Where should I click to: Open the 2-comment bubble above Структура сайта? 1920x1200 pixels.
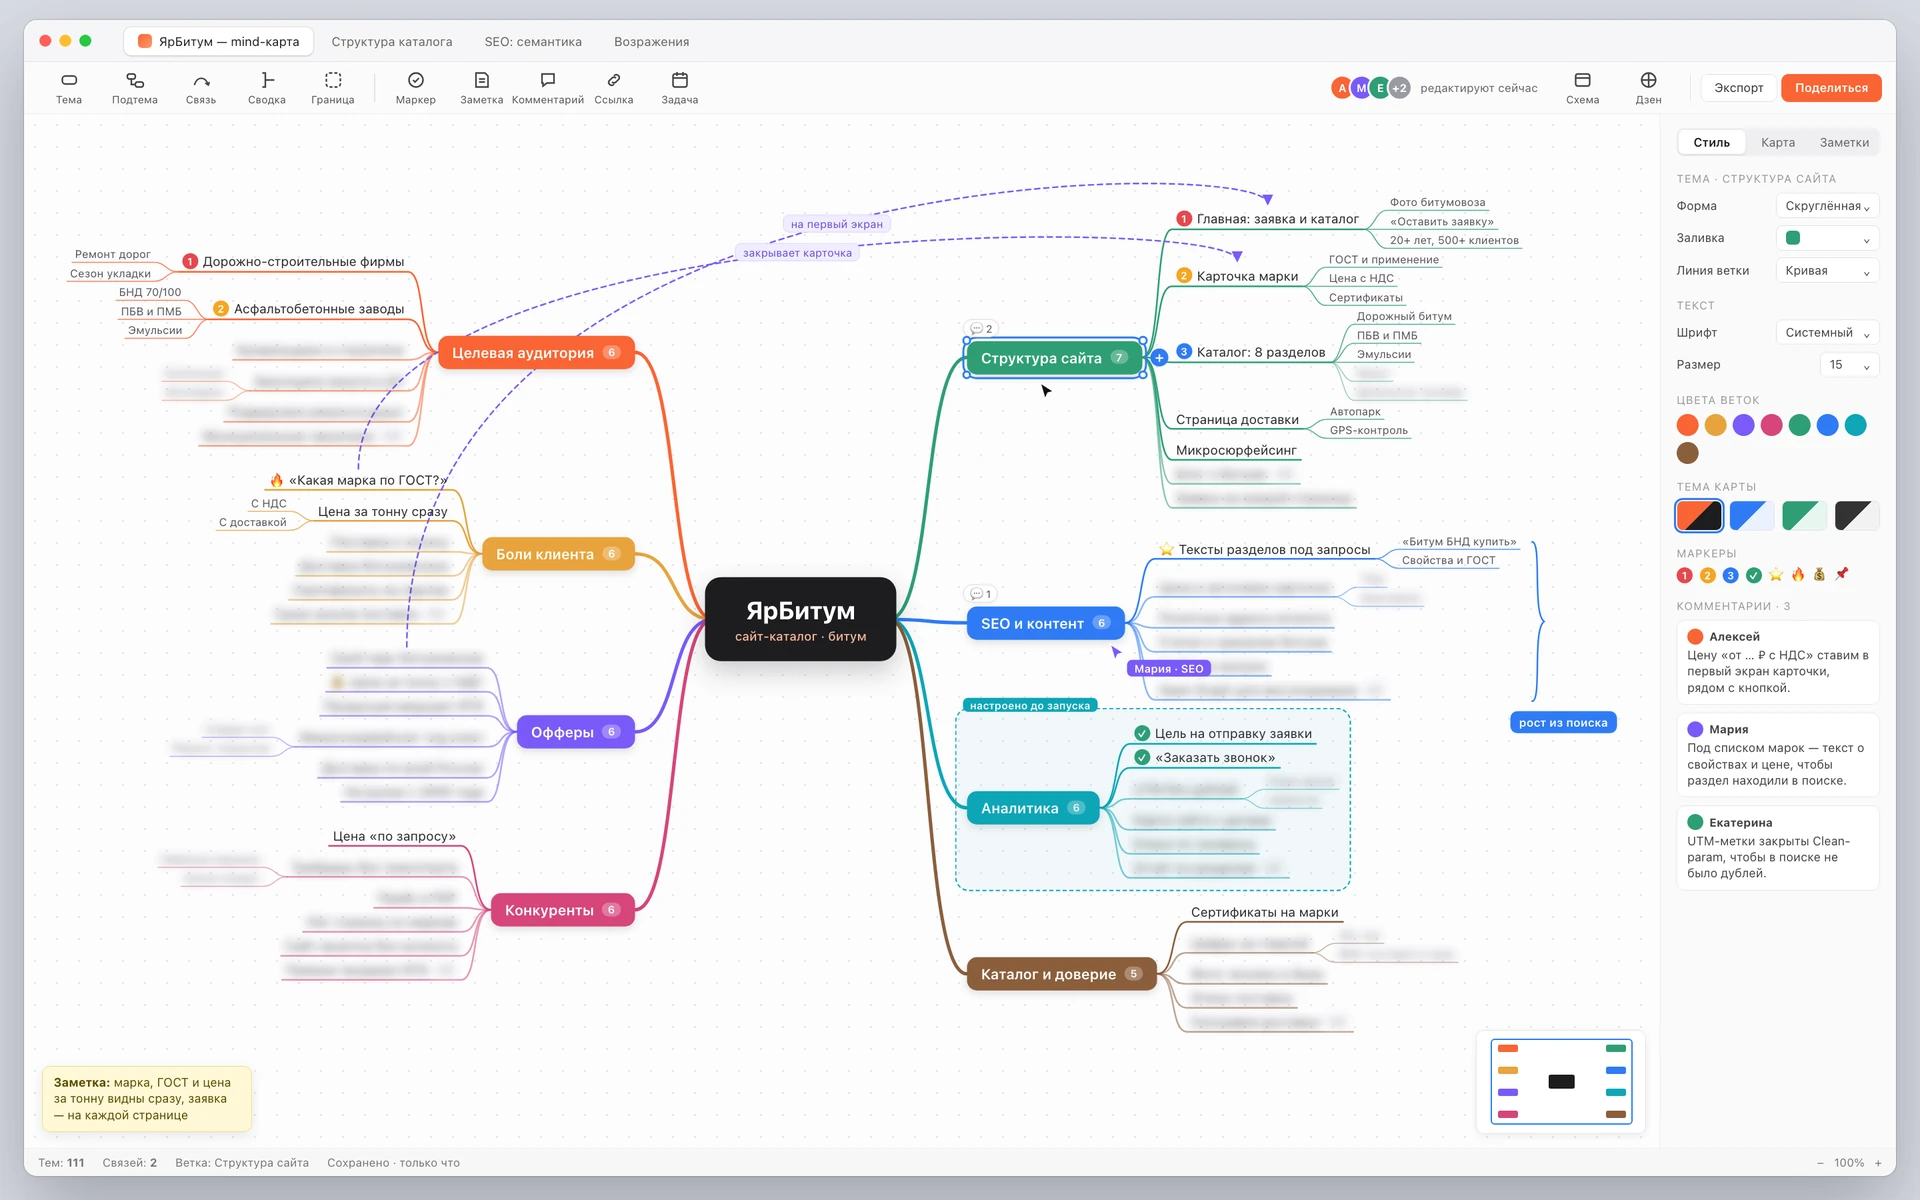tap(981, 328)
